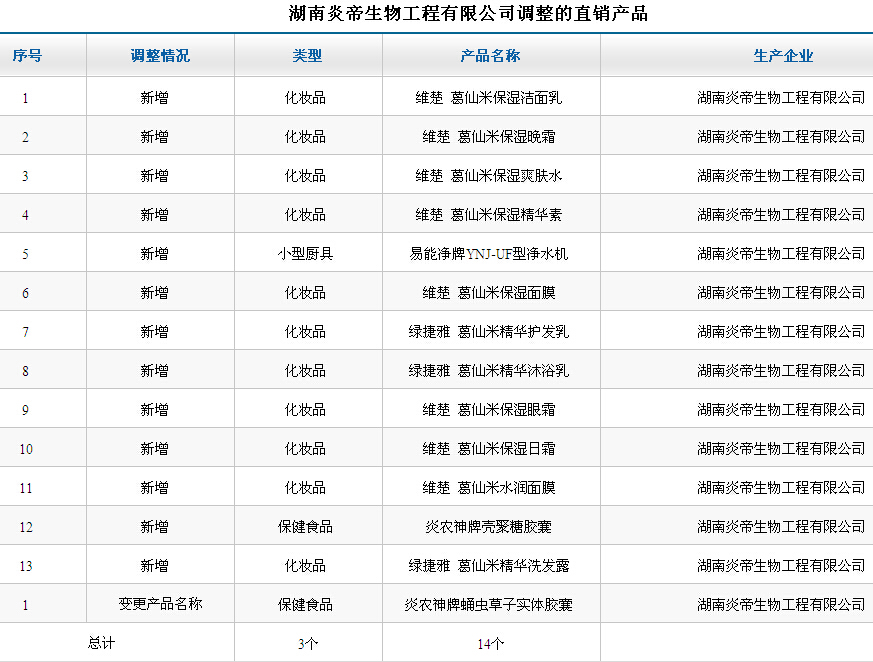Click the 产品名称 column header
Viewport: 873px width, 662px height.
click(491, 55)
